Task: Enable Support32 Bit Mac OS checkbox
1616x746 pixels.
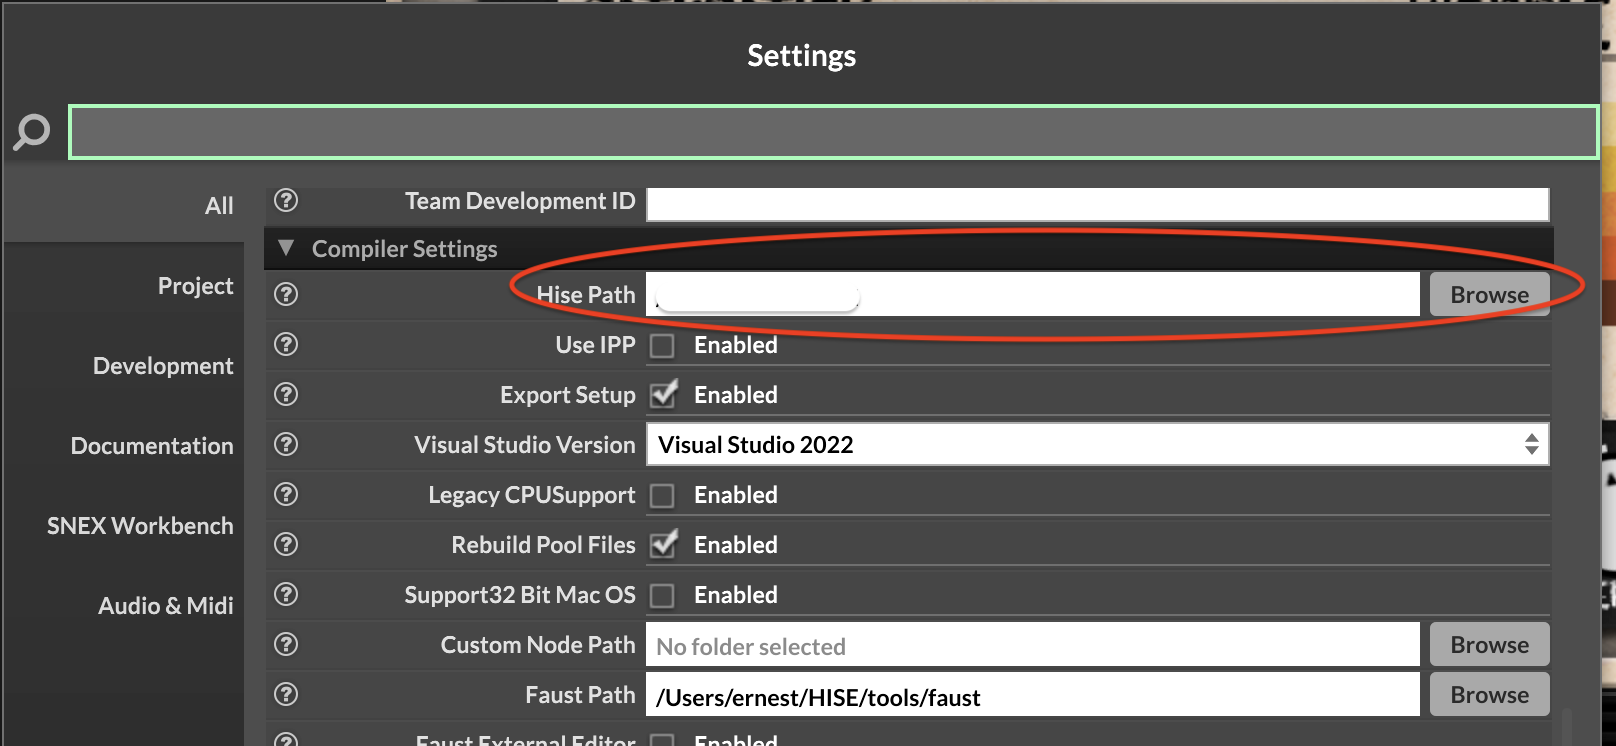Action: coord(662,596)
